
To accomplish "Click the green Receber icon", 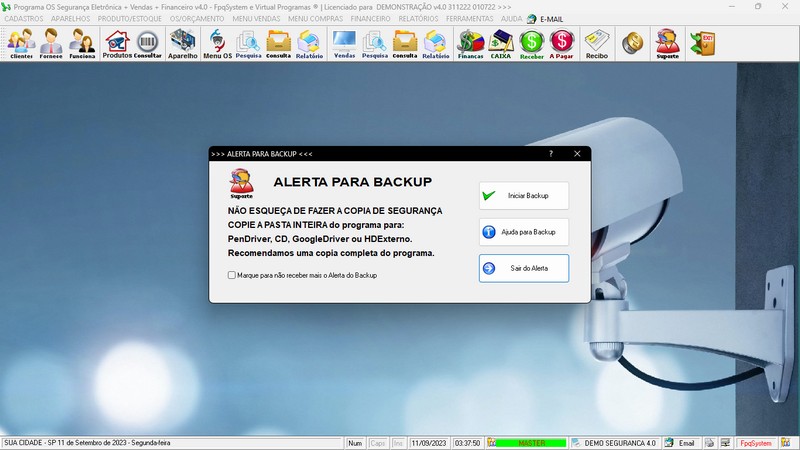I will 532,44.
